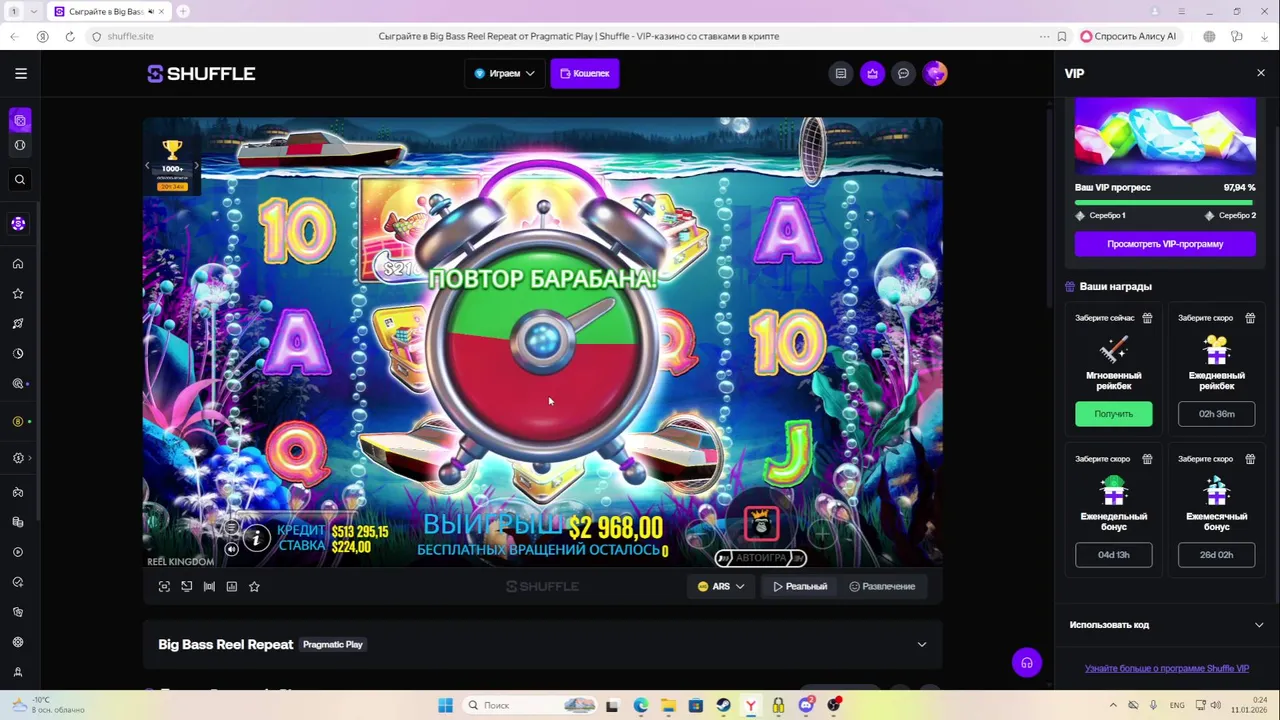
Task: Click Спросить Алису AI button
Action: pos(1129,36)
